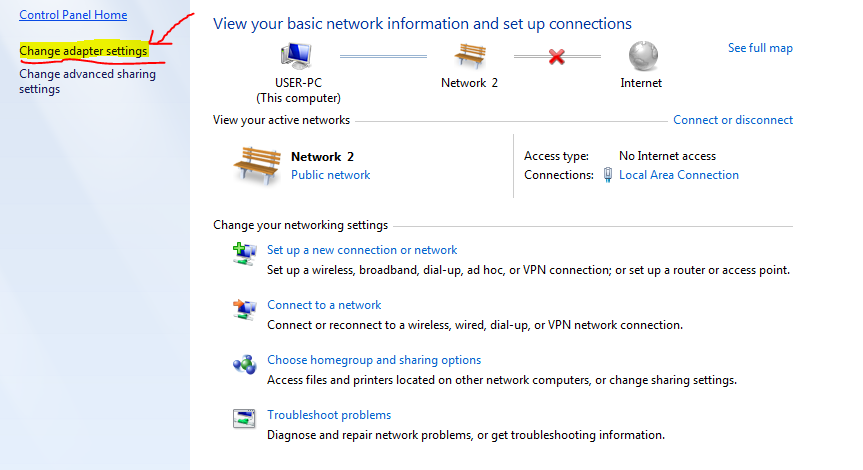Click the USER-PC computer icon

click(x=297, y=56)
